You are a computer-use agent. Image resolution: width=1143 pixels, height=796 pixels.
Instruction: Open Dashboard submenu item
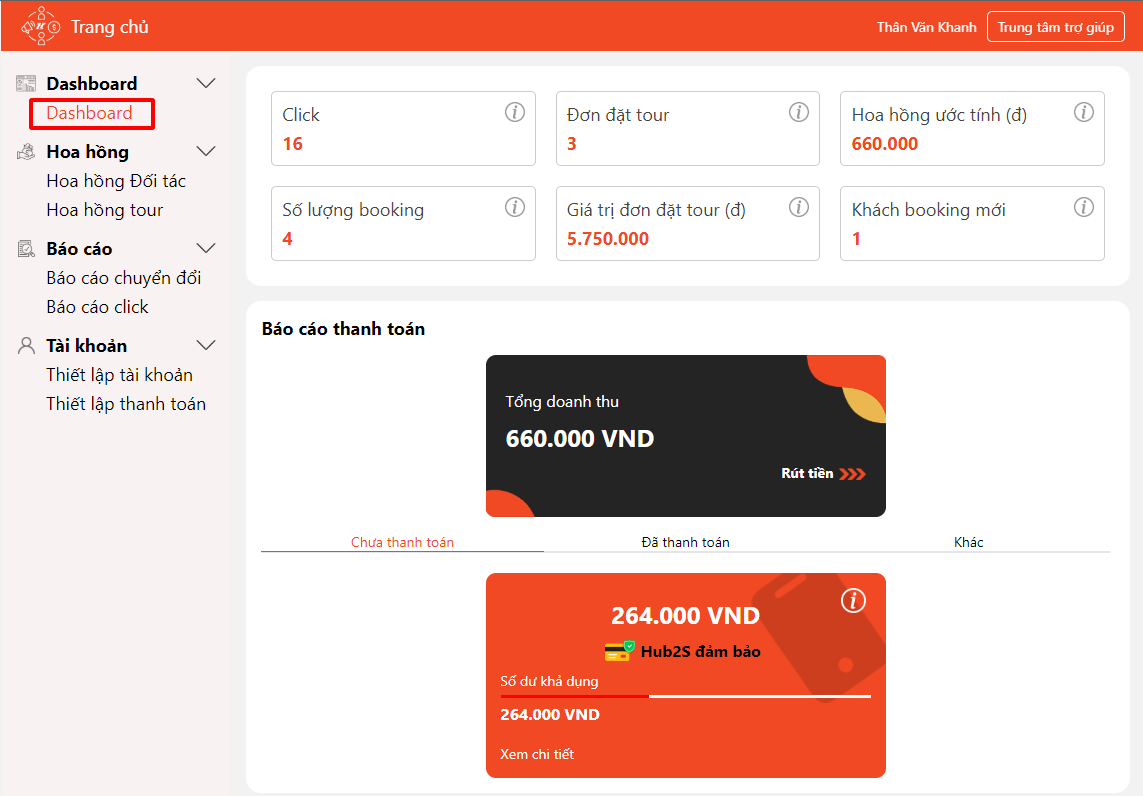coord(90,113)
